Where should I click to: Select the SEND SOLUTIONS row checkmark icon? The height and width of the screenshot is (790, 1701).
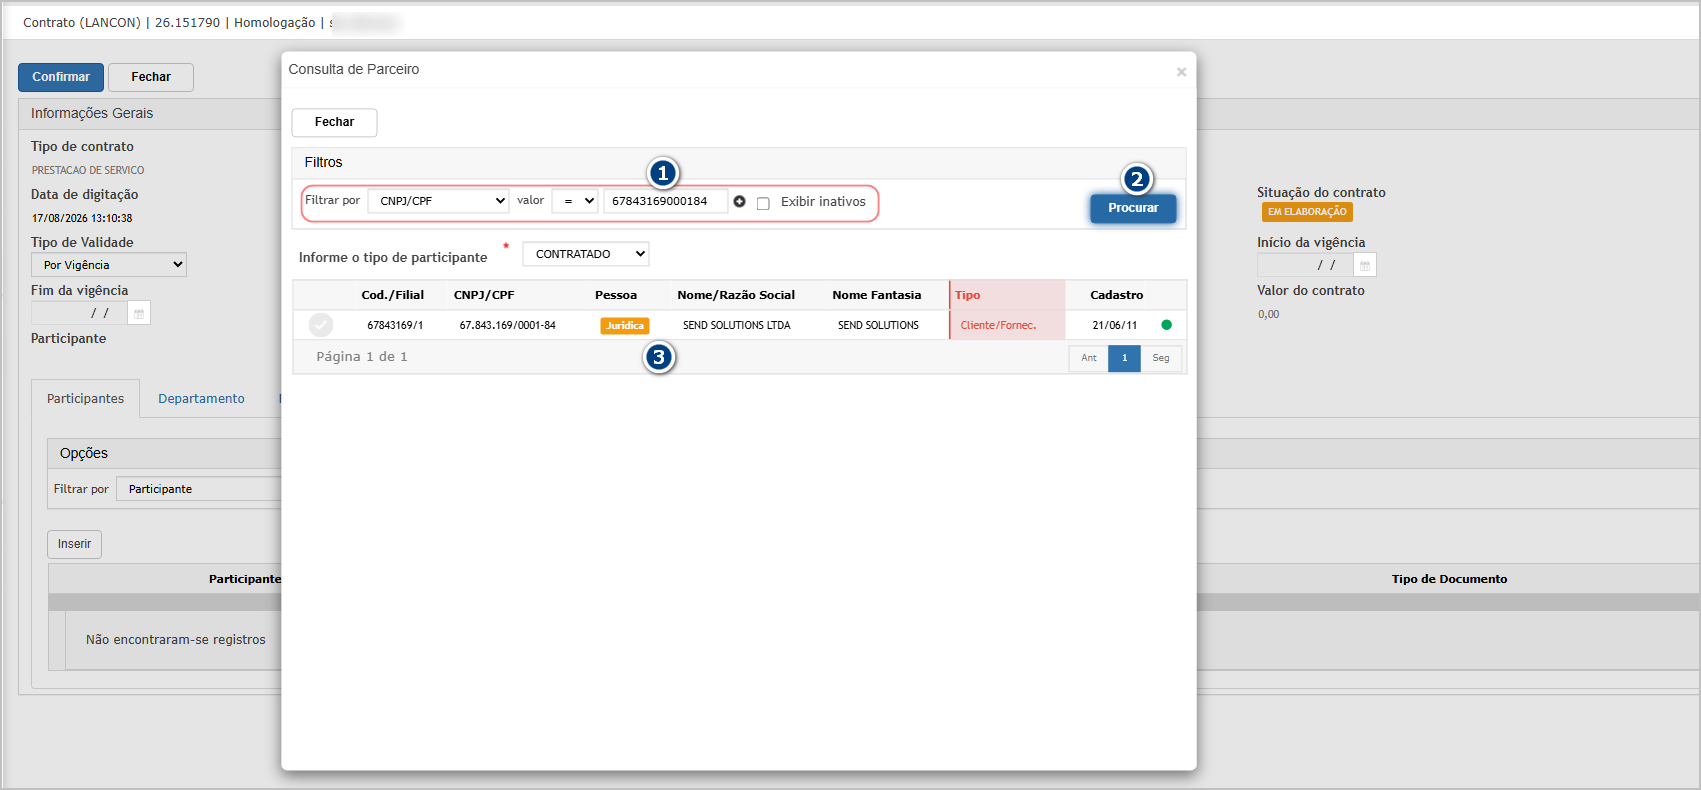point(321,325)
